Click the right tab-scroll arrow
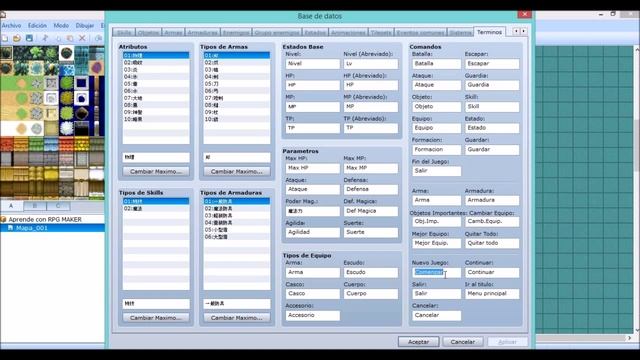640x360 pixels. tap(524, 31)
